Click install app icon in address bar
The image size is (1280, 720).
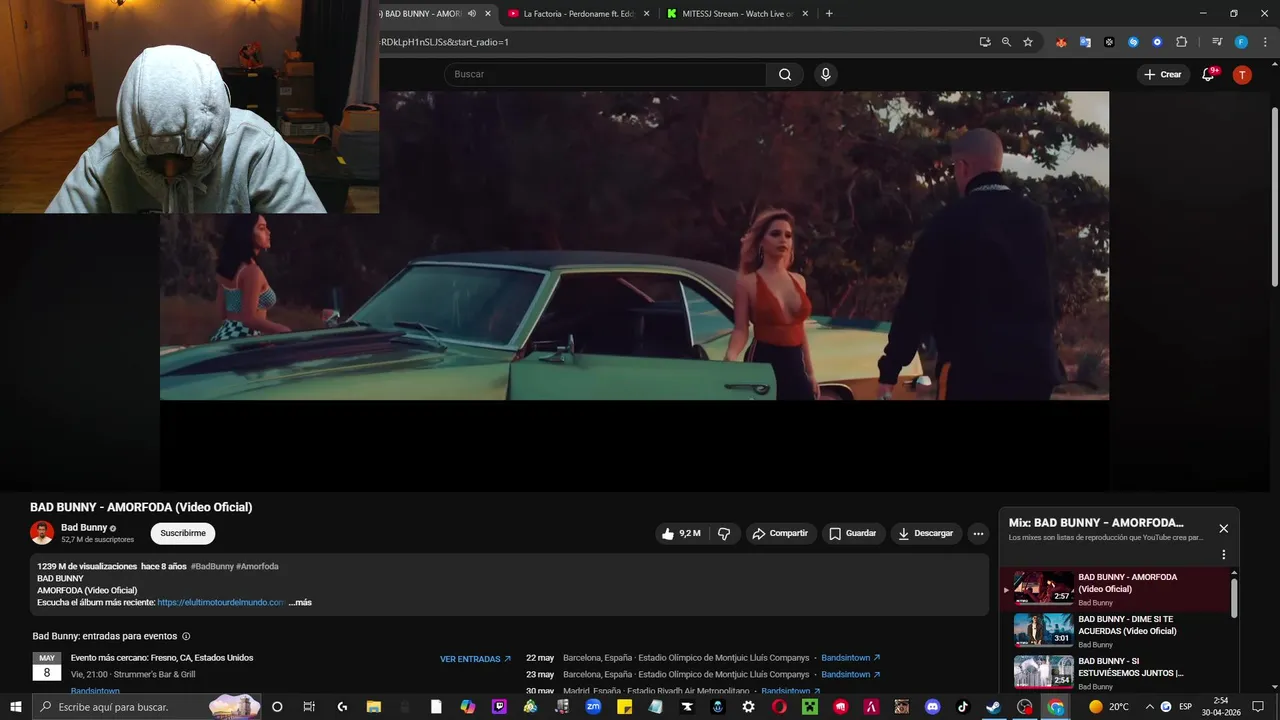coord(985,42)
